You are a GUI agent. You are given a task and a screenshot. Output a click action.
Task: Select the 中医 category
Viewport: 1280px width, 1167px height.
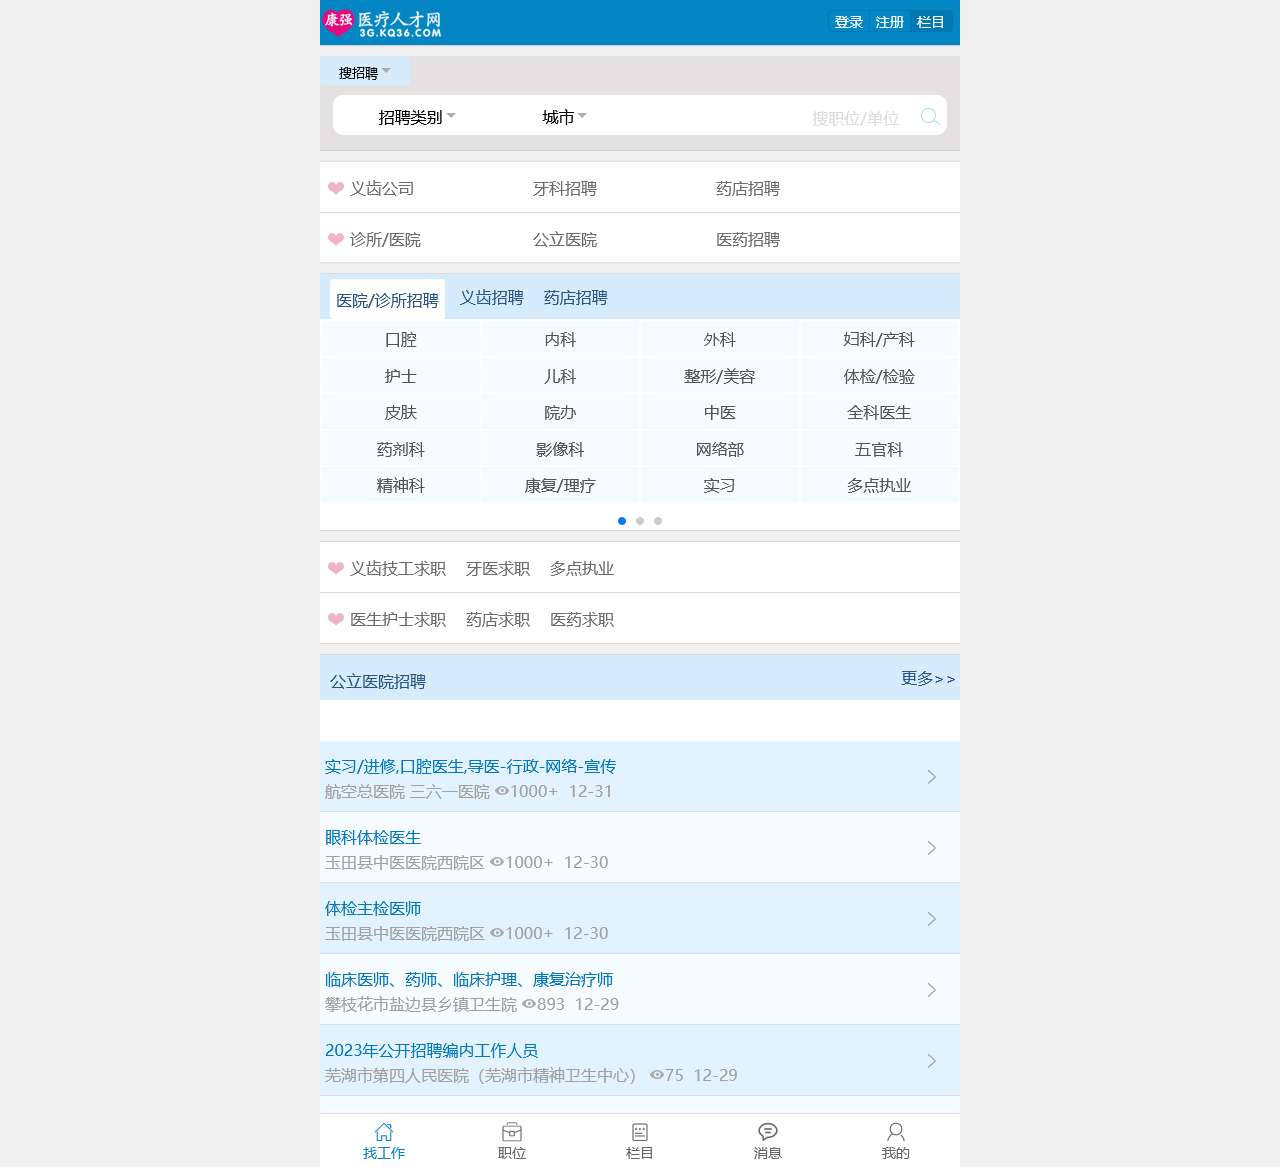point(720,413)
